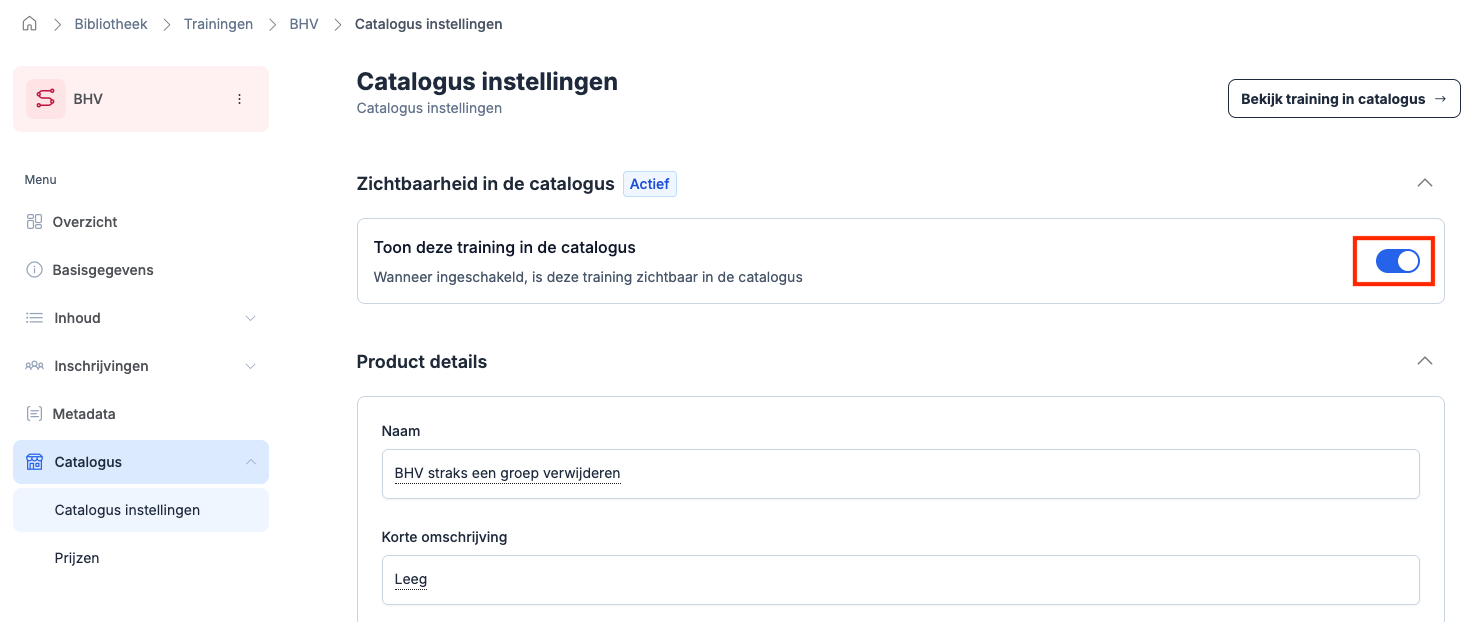The width and height of the screenshot is (1477, 622).
Task: Click the Metadata document icon
Action: coord(34,414)
